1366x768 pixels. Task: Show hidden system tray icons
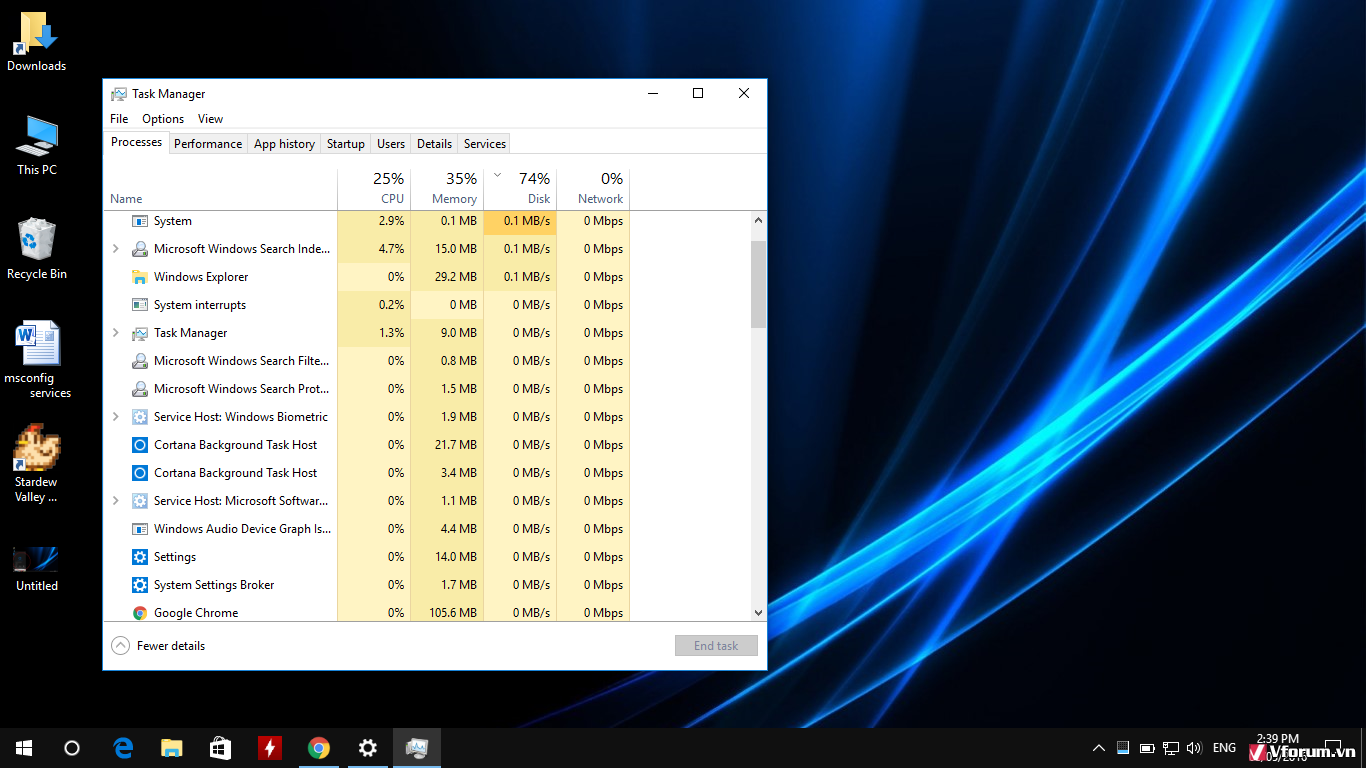pyautogui.click(x=1099, y=748)
